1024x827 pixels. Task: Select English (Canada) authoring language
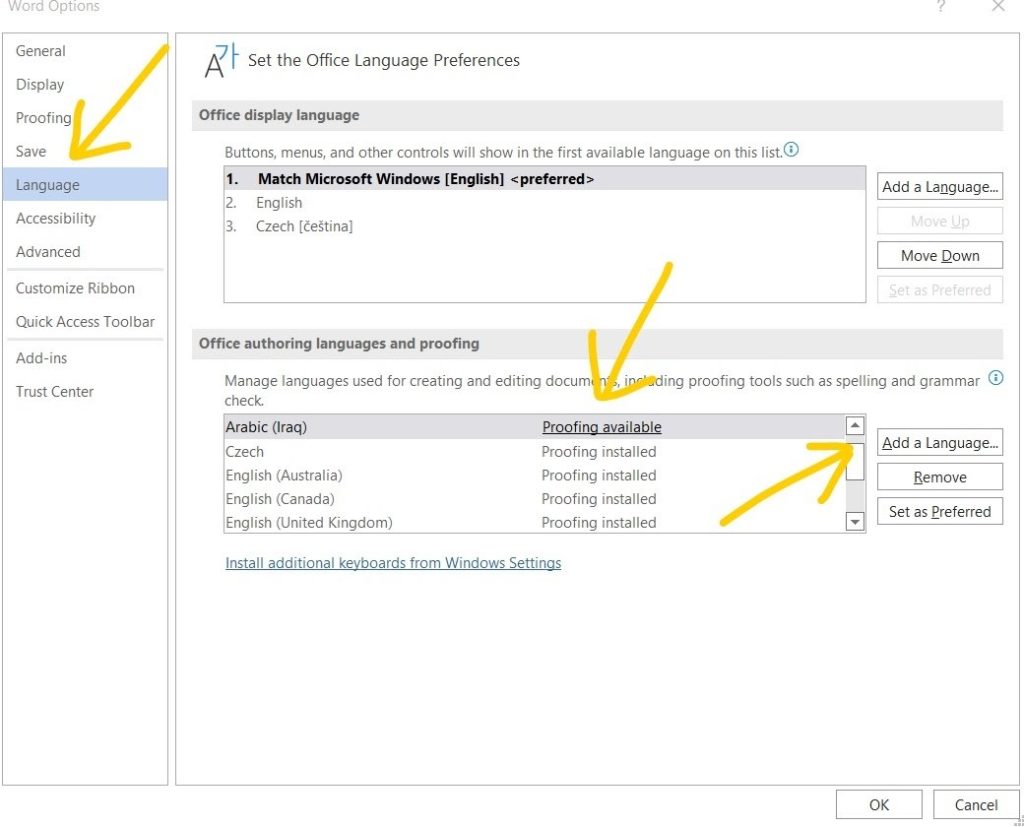tap(534, 498)
